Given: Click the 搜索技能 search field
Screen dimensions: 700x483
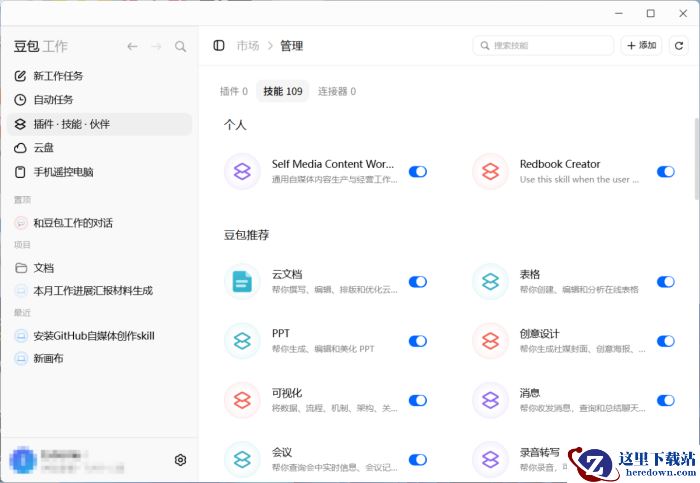Looking at the screenshot, I should [543, 46].
